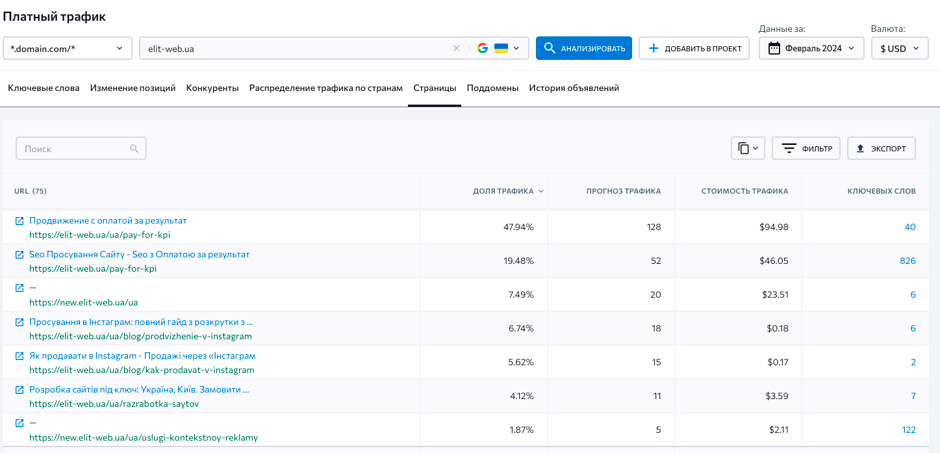Image resolution: width=940 pixels, height=453 pixels.
Task: Click keyword count 2
Action: [x=913, y=362]
